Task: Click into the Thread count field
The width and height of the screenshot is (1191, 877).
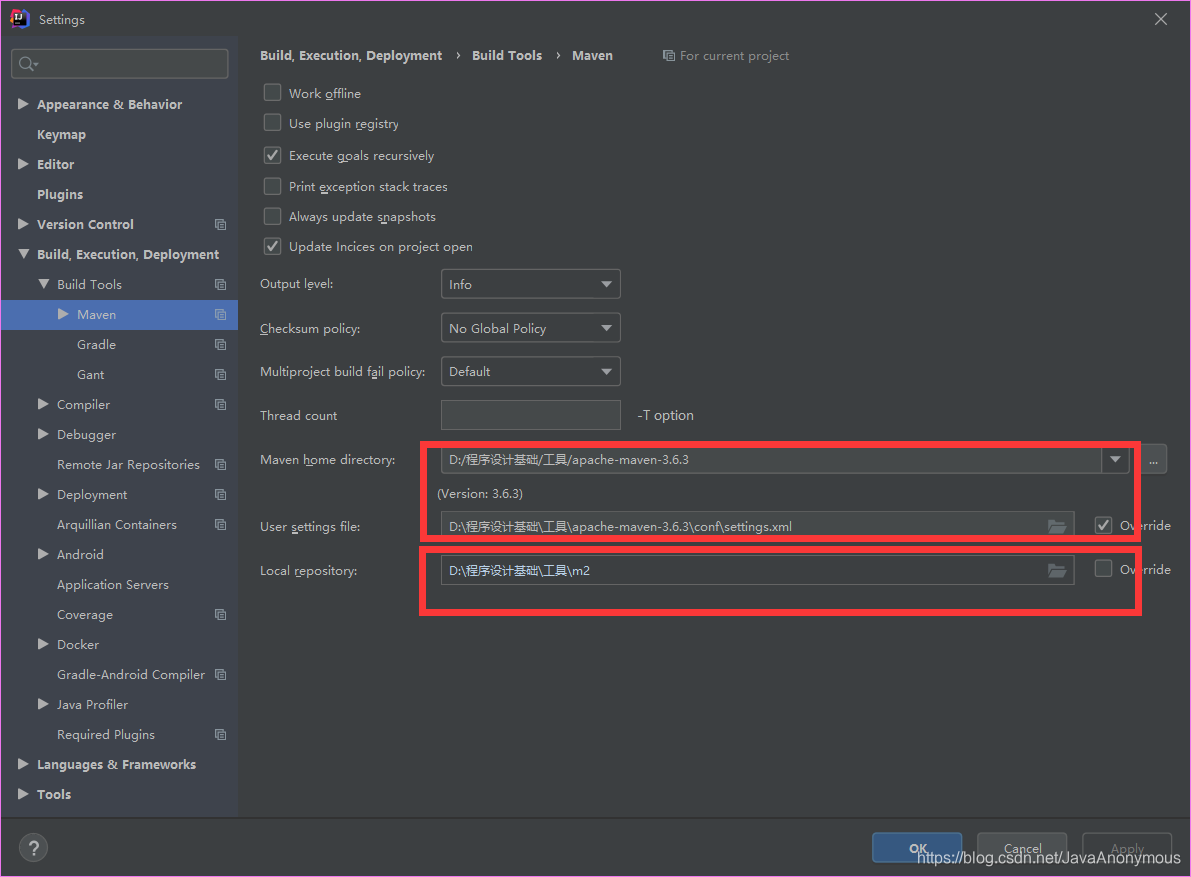Action: point(530,415)
